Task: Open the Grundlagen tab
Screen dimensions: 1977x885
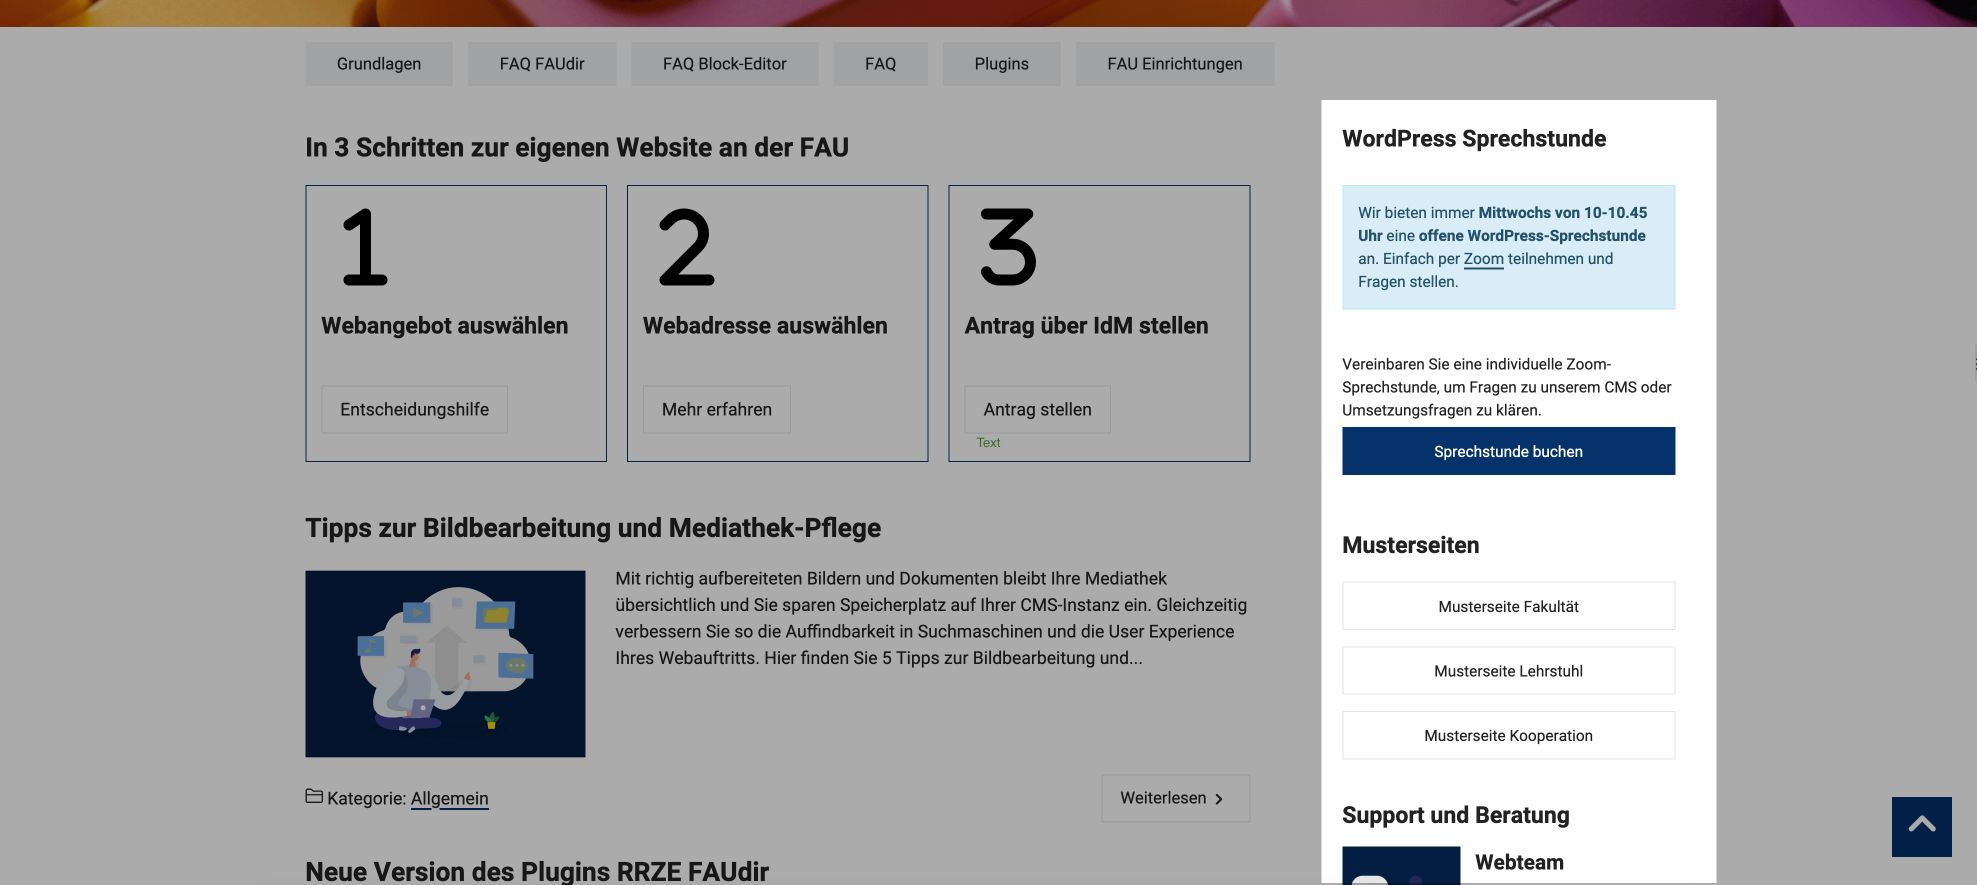Action: pos(378,64)
